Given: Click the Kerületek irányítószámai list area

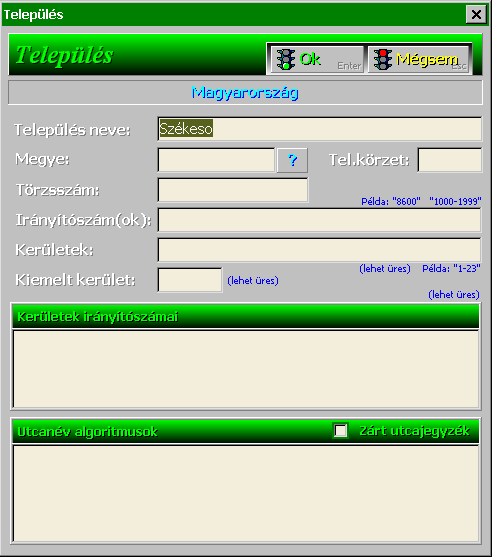Looking at the screenshot, I should click(x=246, y=369).
